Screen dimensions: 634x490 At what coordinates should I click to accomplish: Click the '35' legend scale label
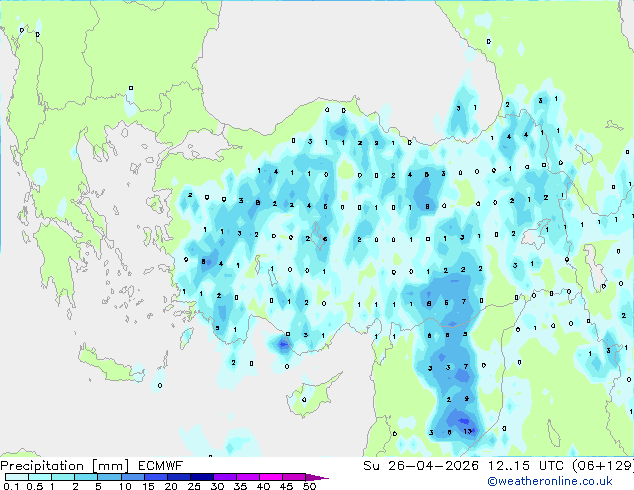[240, 486]
